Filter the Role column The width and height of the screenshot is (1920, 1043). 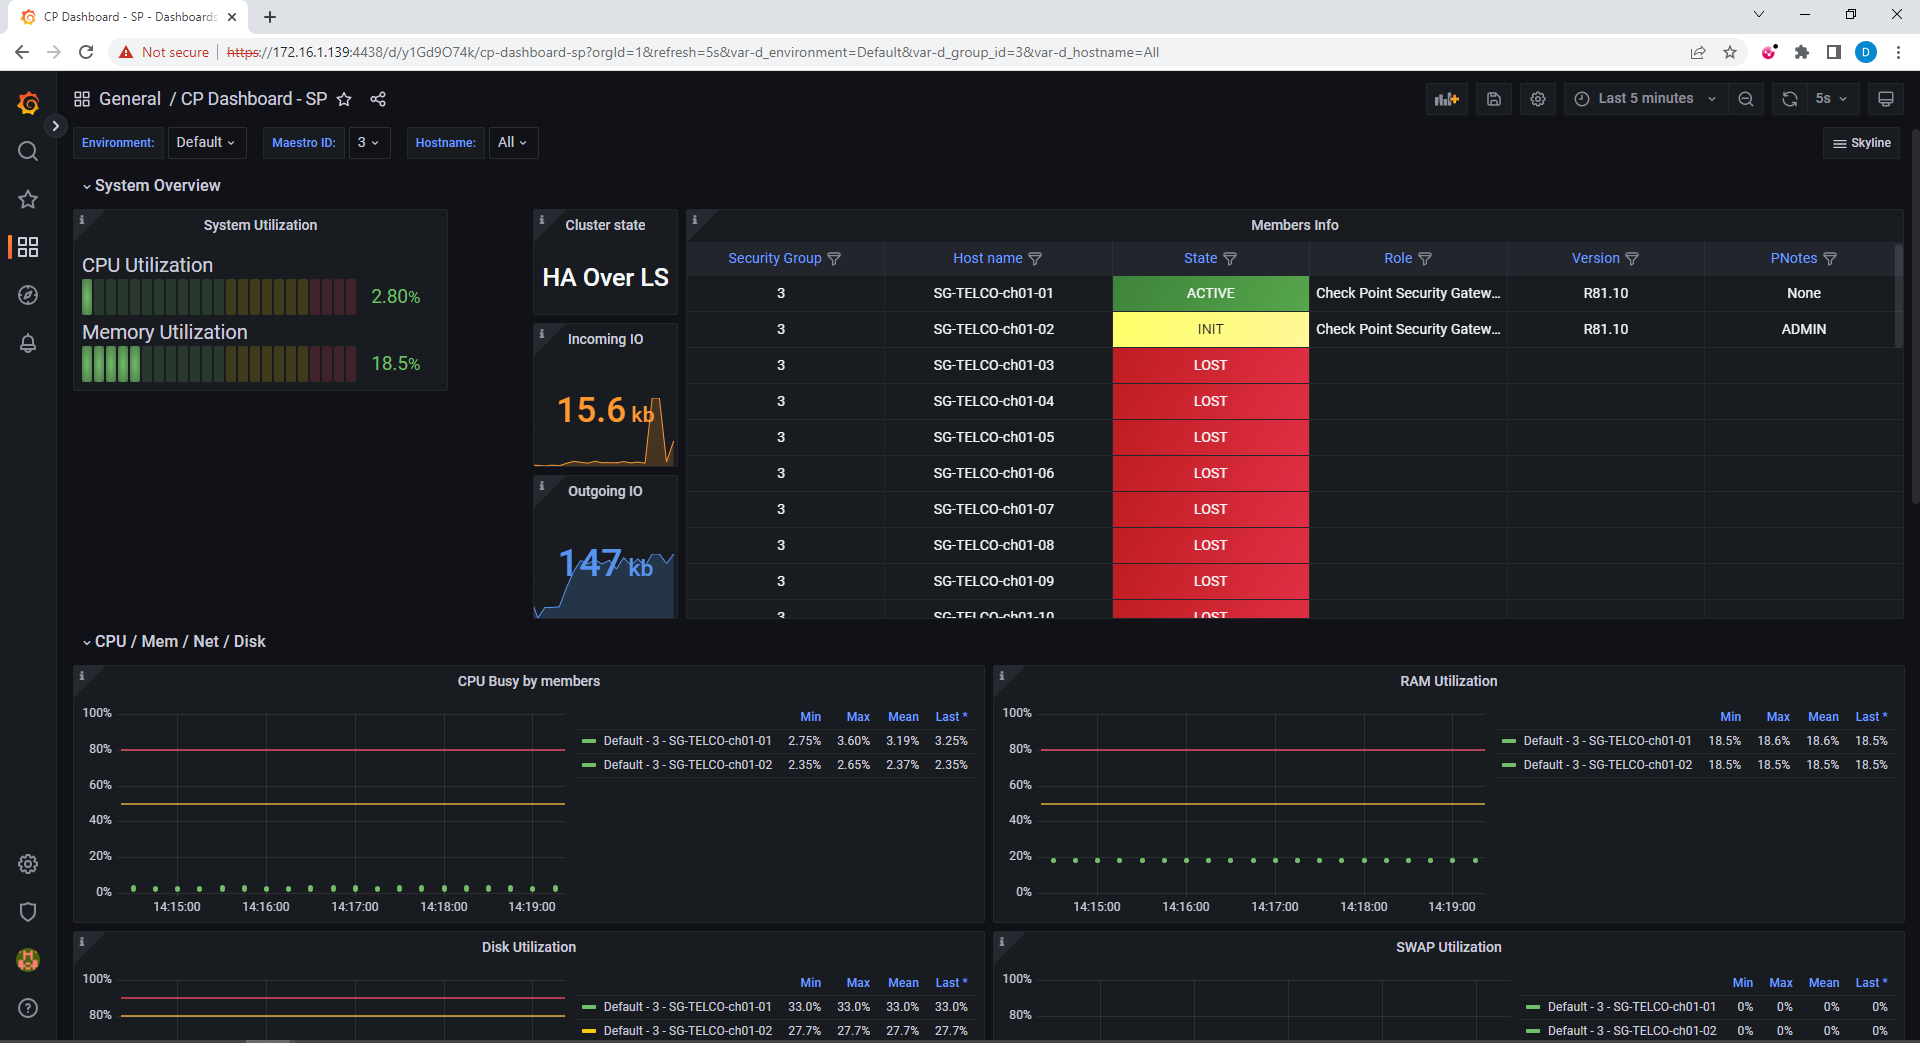(1425, 259)
